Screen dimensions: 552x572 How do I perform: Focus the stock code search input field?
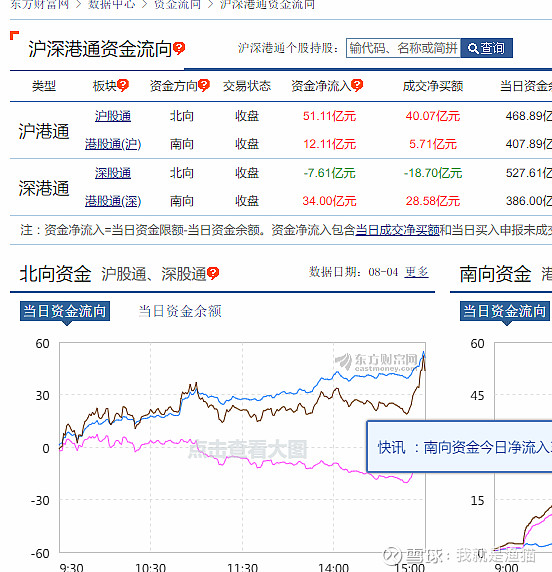click(x=403, y=48)
